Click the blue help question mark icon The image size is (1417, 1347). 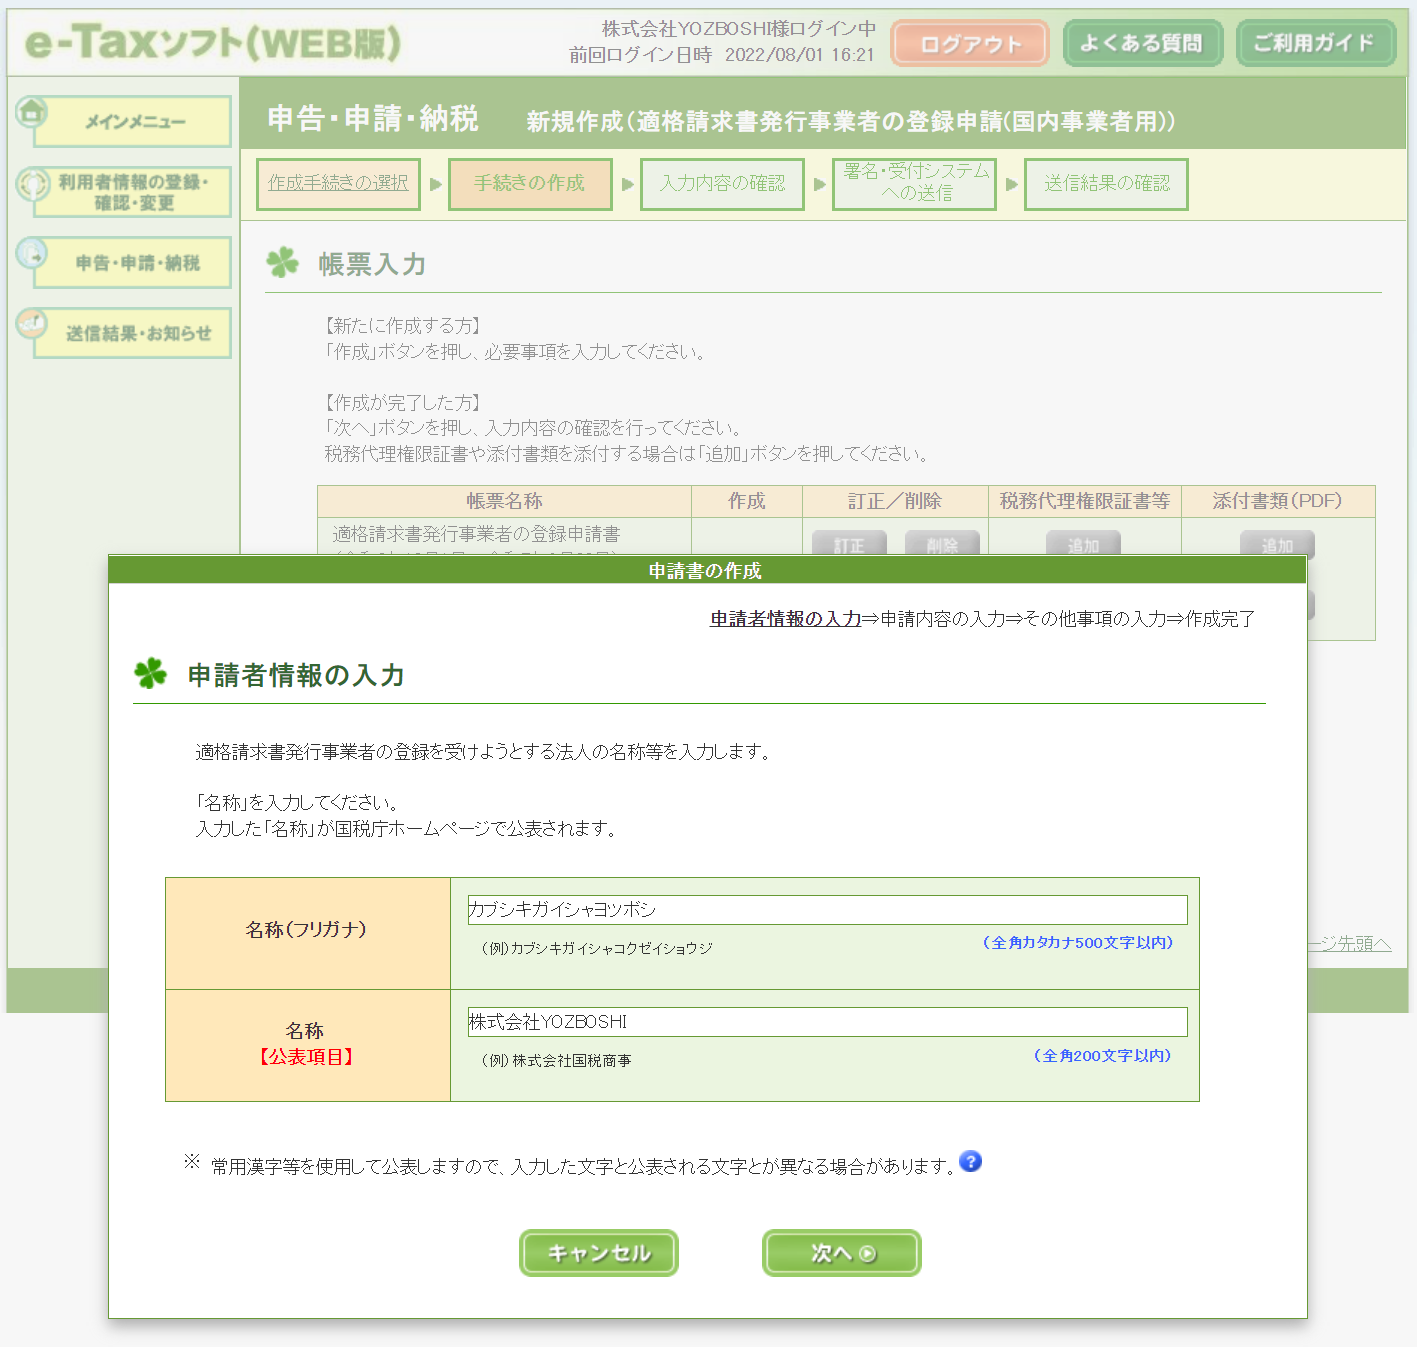click(970, 1161)
